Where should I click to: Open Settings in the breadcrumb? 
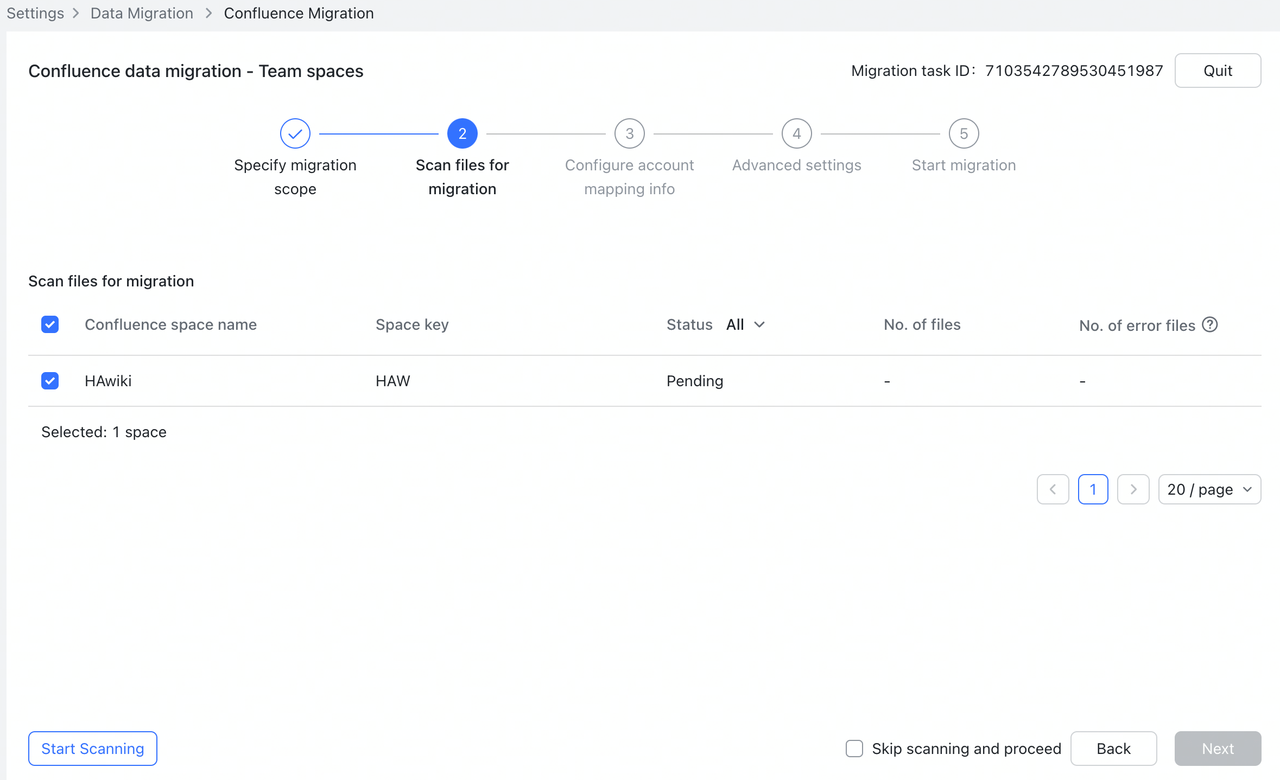[35, 13]
